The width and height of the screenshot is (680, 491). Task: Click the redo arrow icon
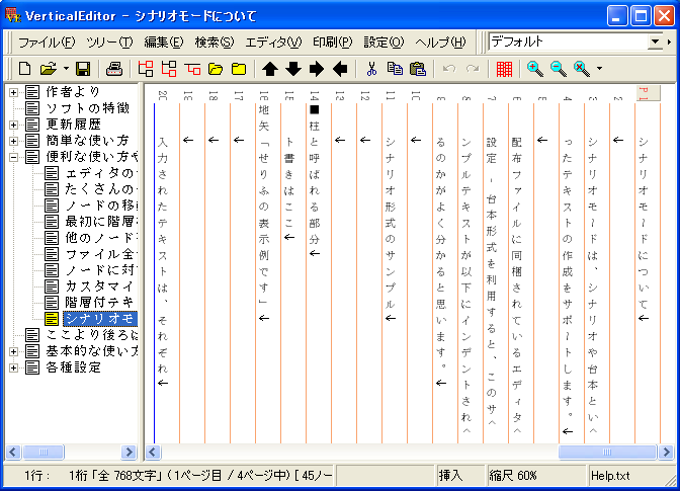(473, 69)
